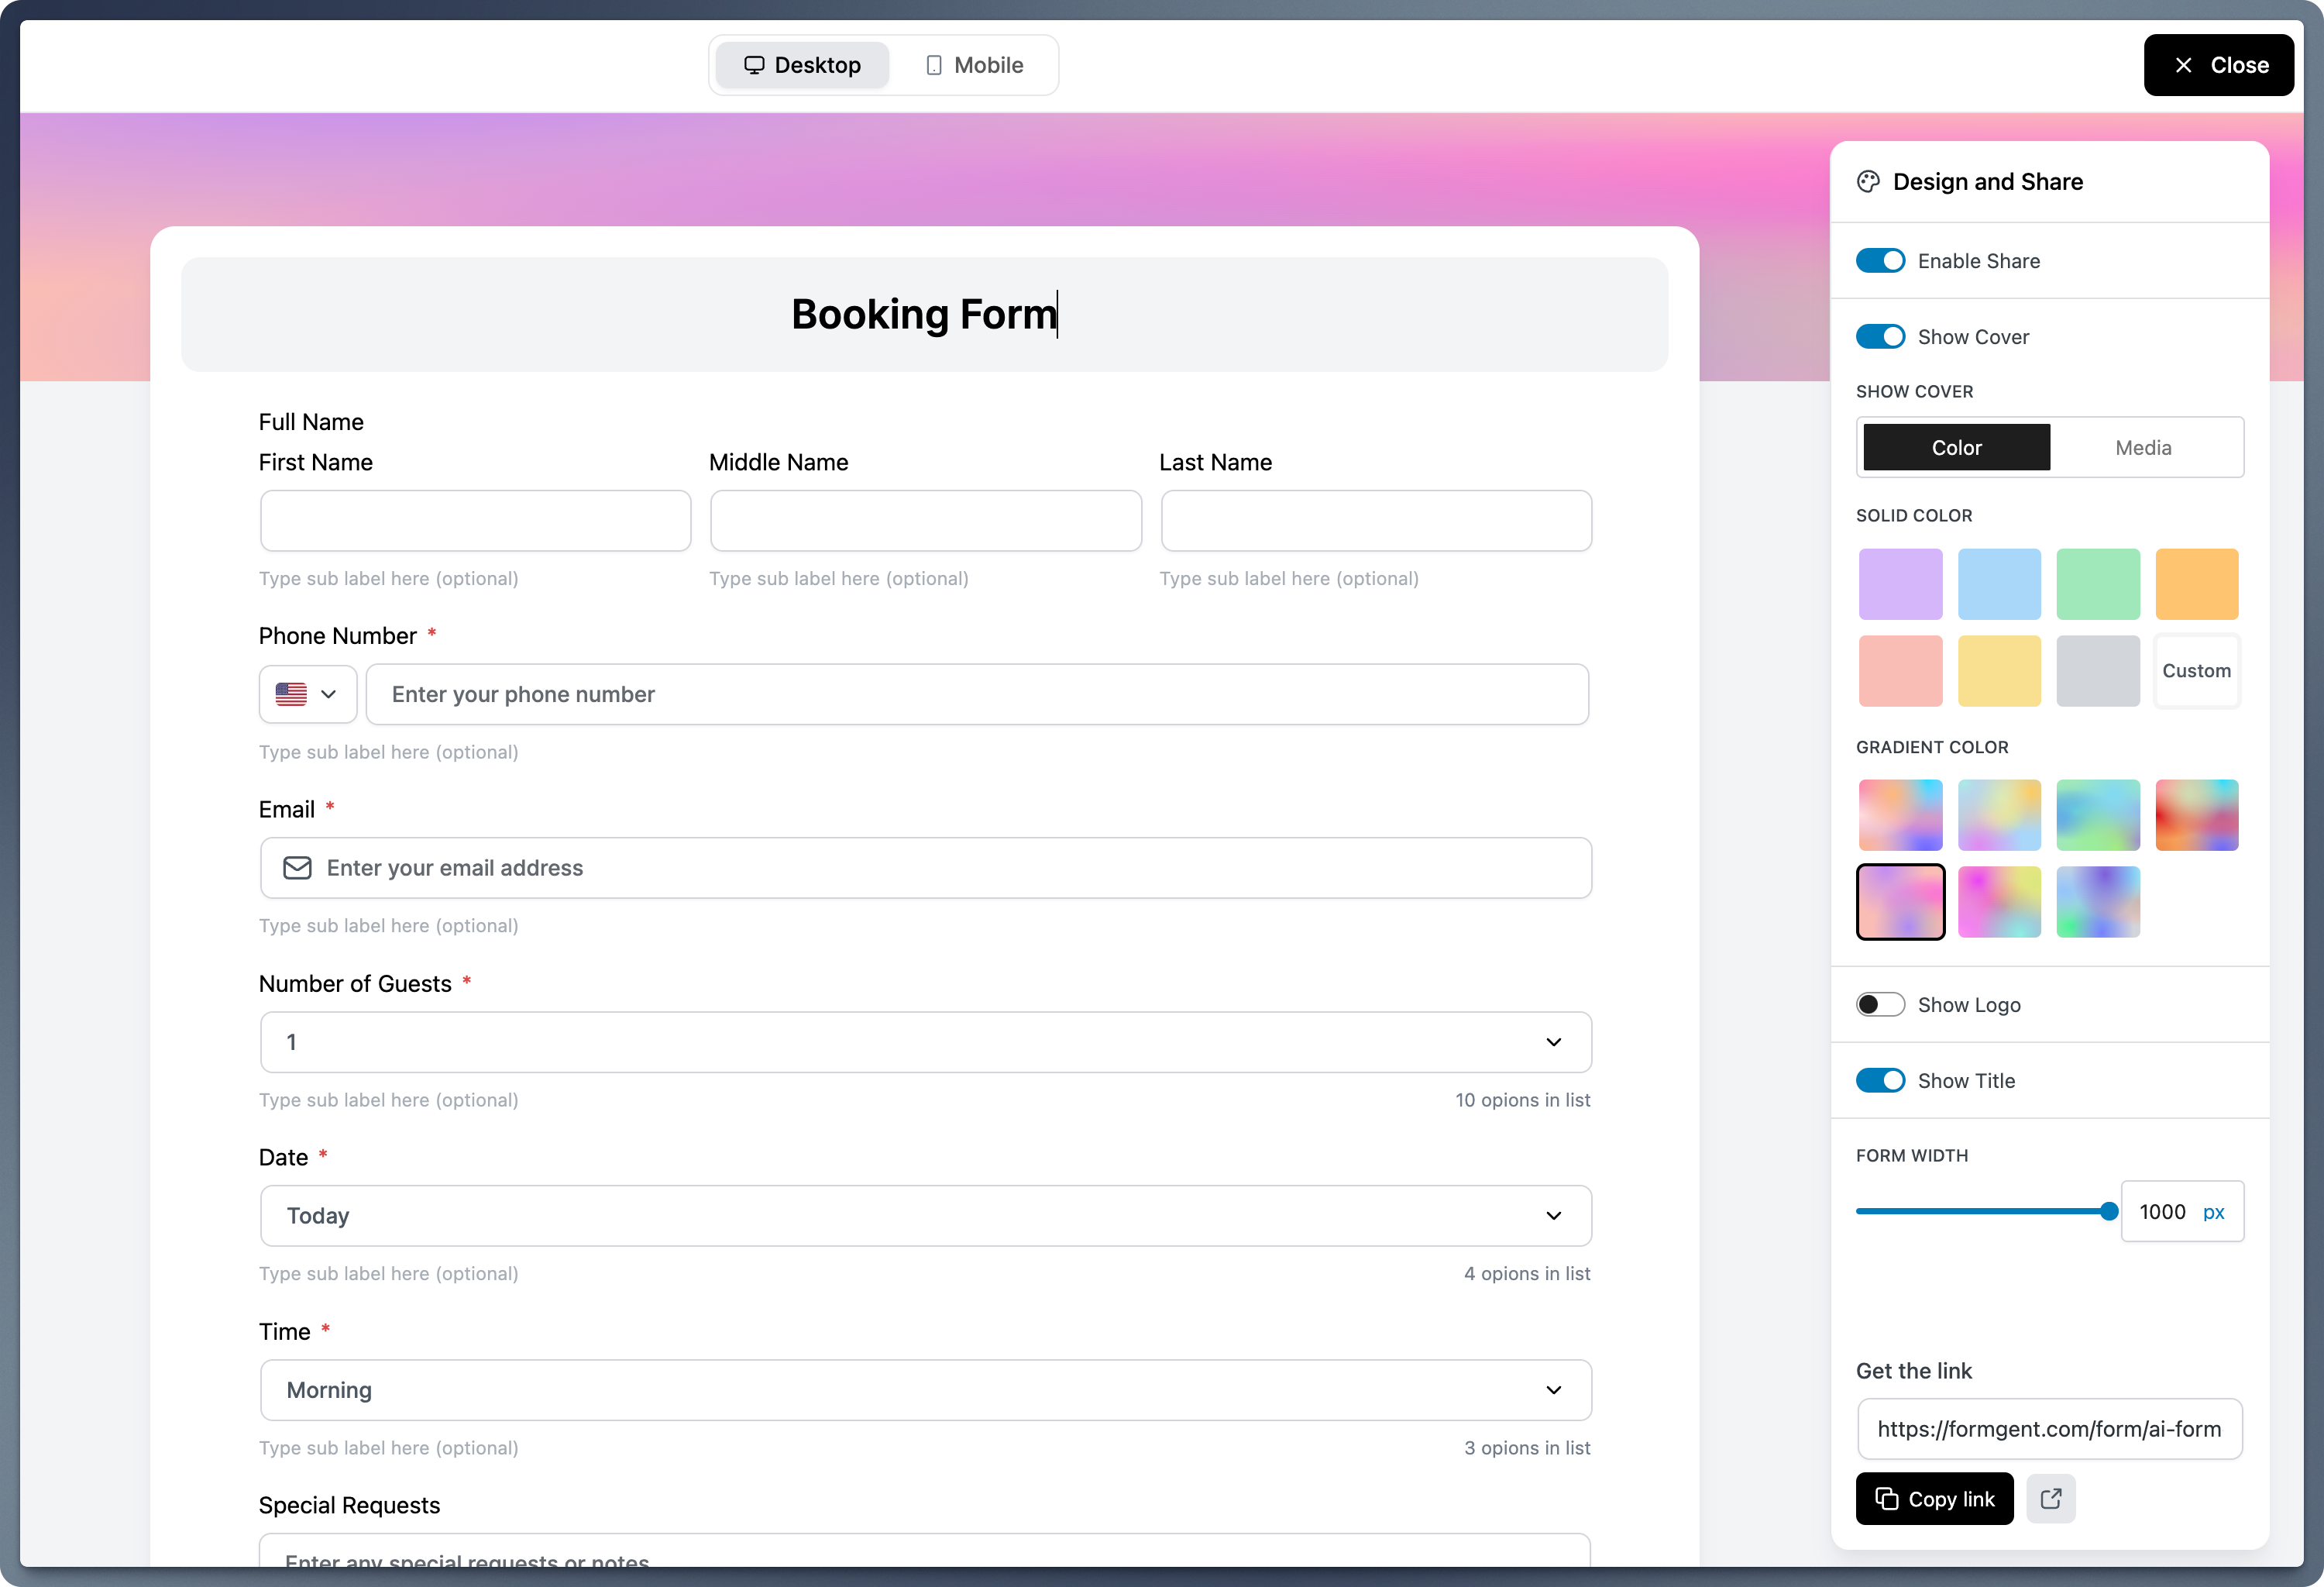2324x1587 pixels.
Task: Click sub label under Phone Number field
Action: (x=388, y=752)
